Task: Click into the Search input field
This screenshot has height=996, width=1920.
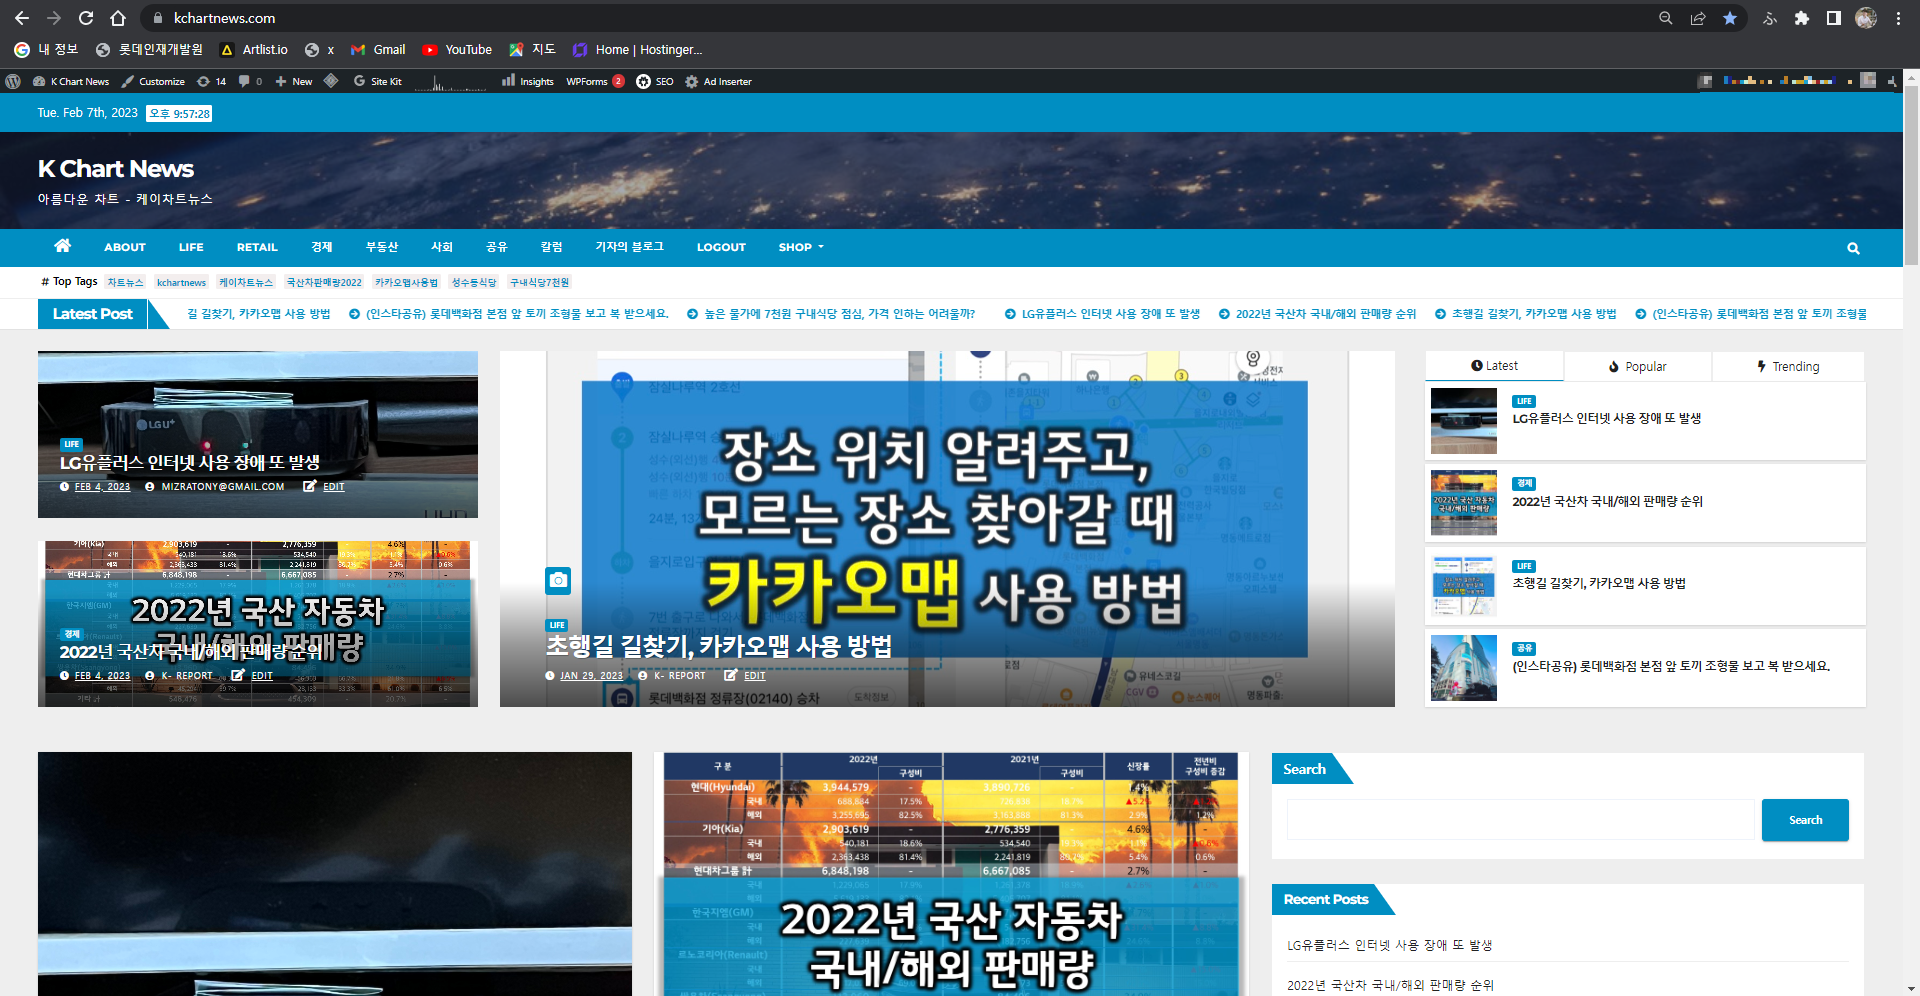Action: 1520,820
